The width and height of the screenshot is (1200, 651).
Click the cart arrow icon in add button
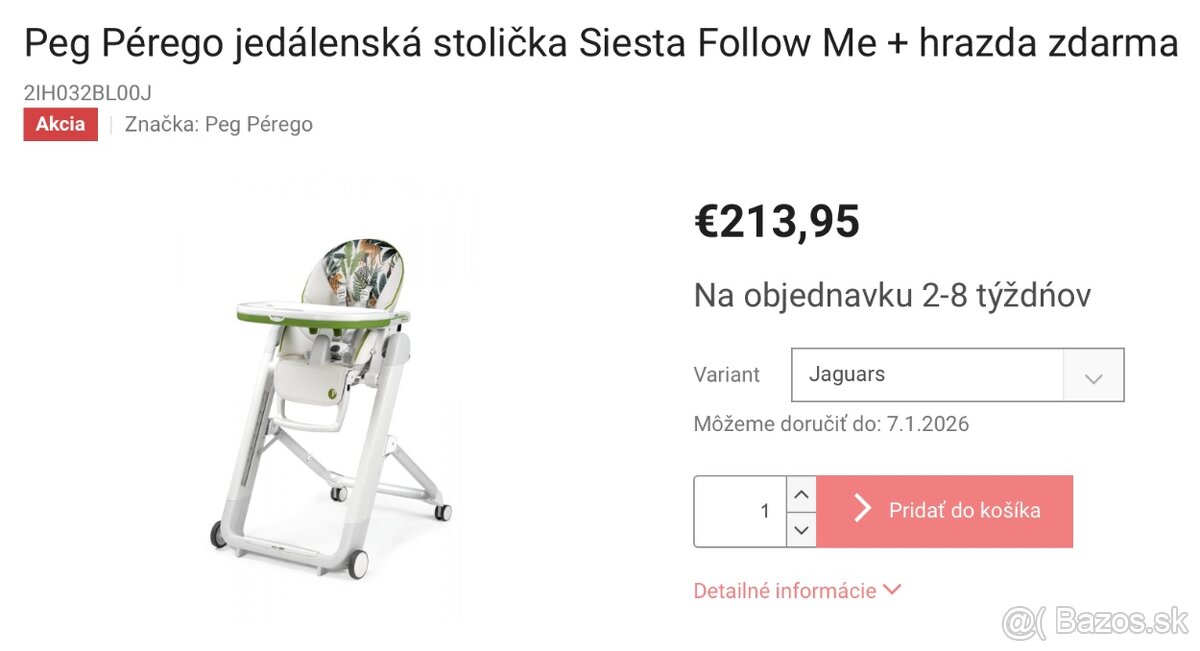[860, 510]
